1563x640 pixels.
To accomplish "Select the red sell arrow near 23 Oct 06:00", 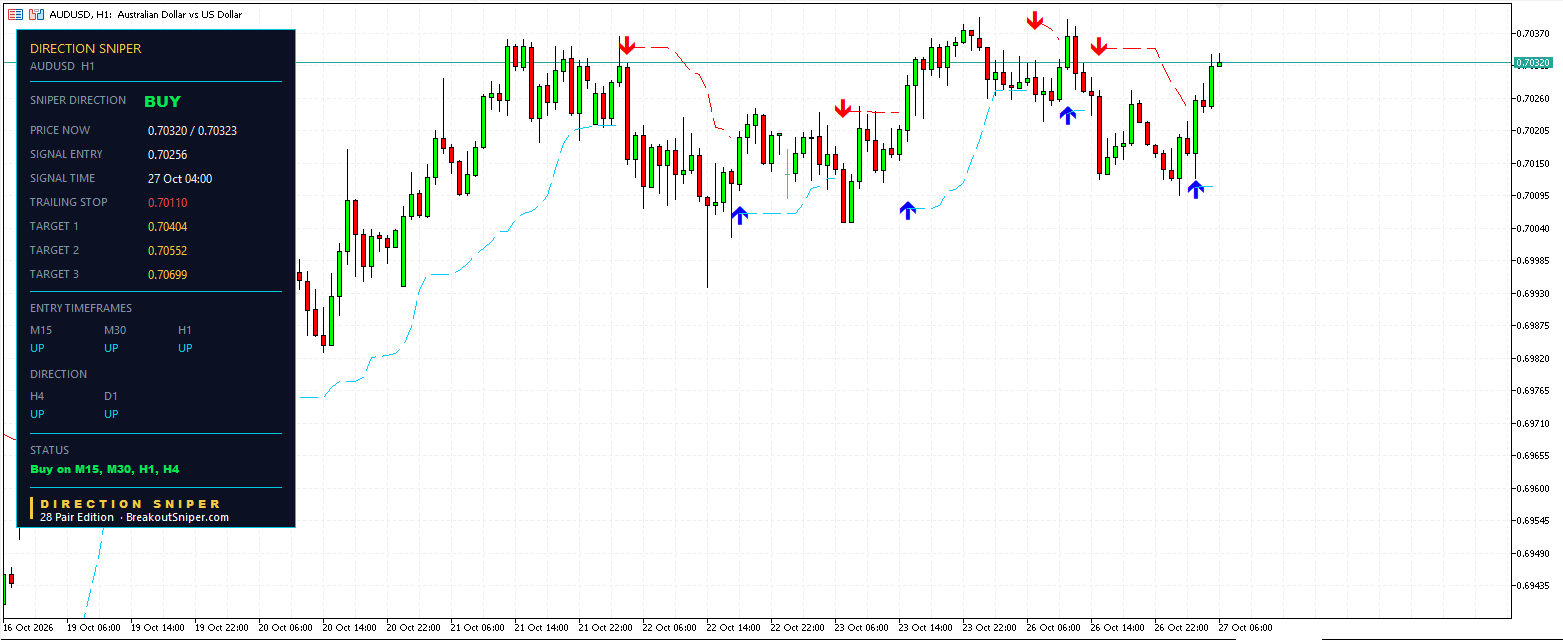I will tap(844, 108).
